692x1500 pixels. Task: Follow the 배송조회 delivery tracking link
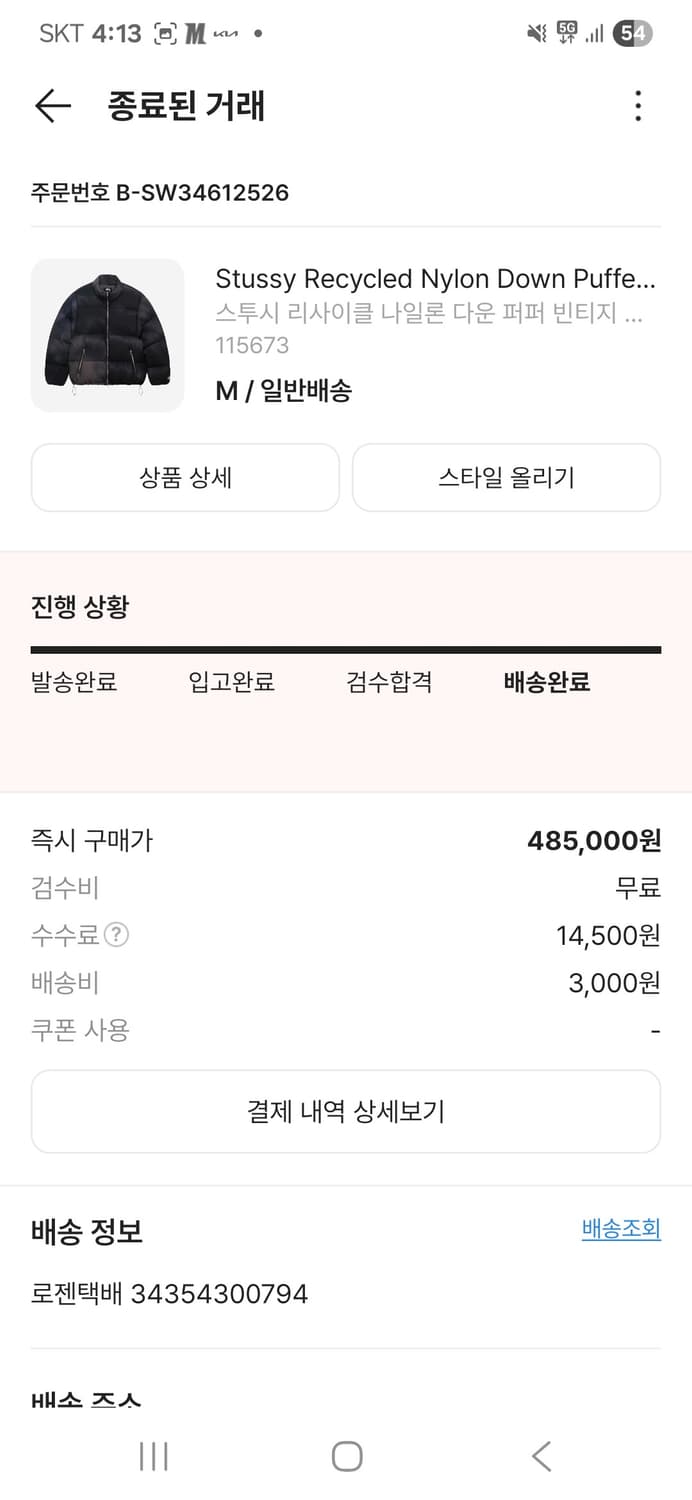[620, 1228]
